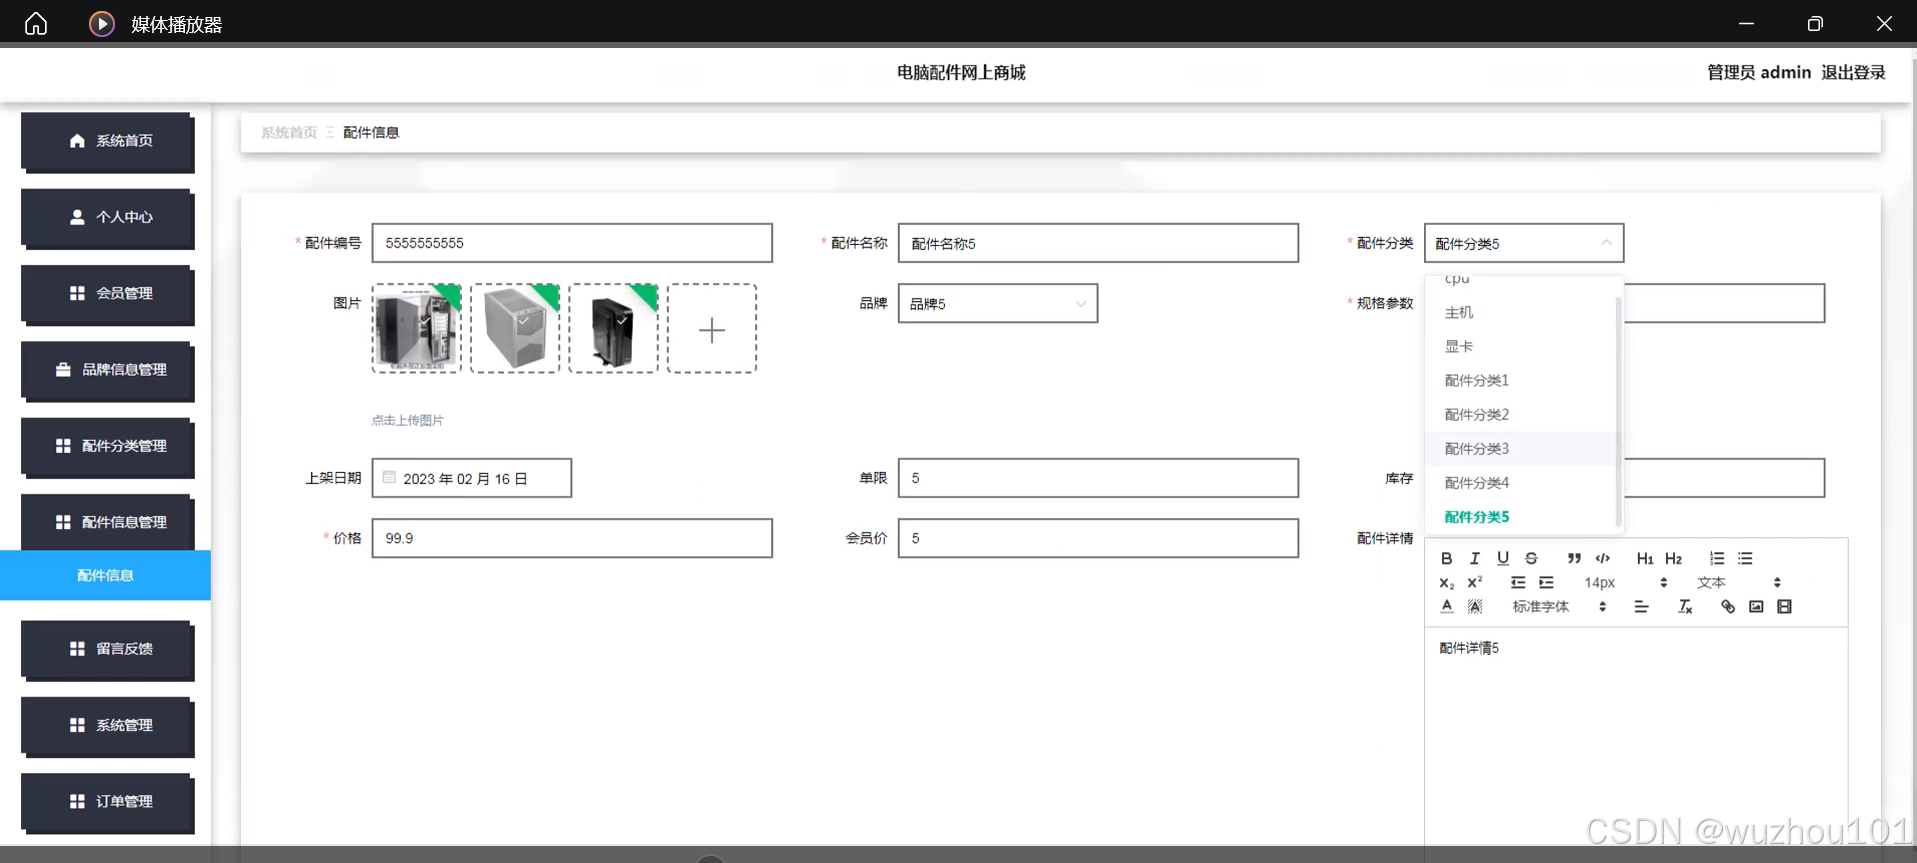Focus the 配件编号 input field
Image resolution: width=1917 pixels, height=863 pixels.
pyautogui.click(x=572, y=243)
